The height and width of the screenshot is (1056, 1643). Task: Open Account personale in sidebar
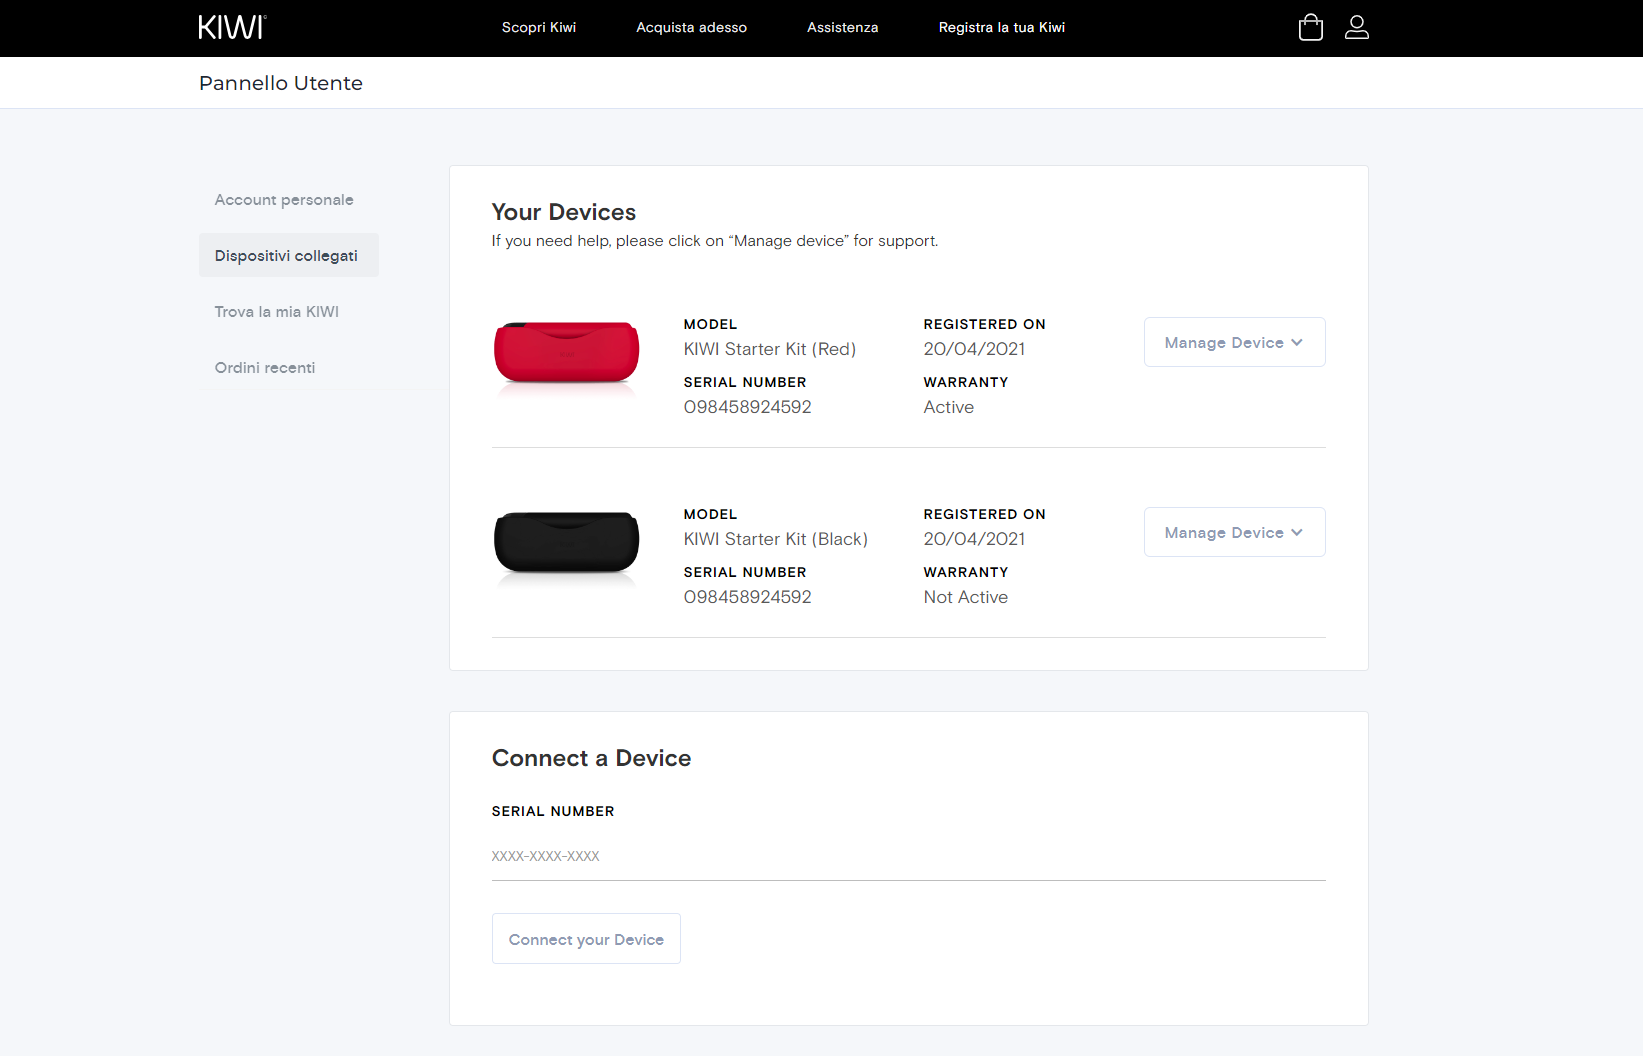pos(284,200)
